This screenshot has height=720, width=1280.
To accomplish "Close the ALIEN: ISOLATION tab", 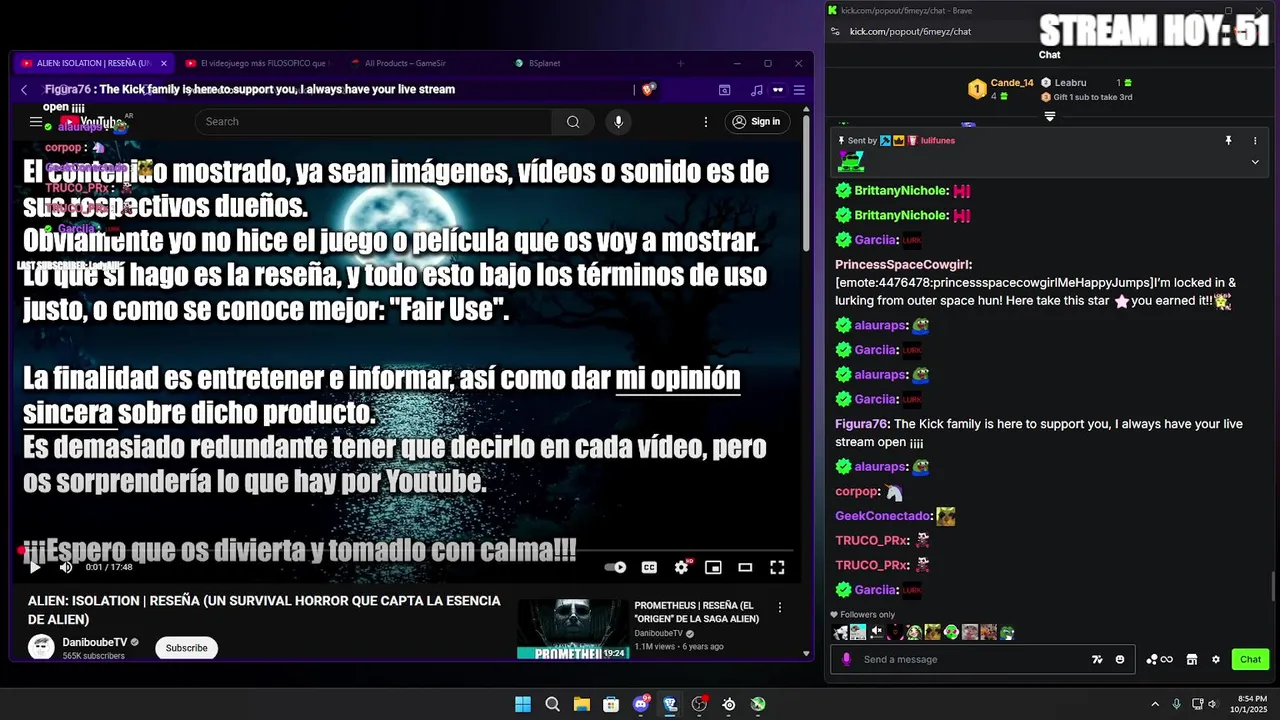I will pyautogui.click(x=164, y=63).
